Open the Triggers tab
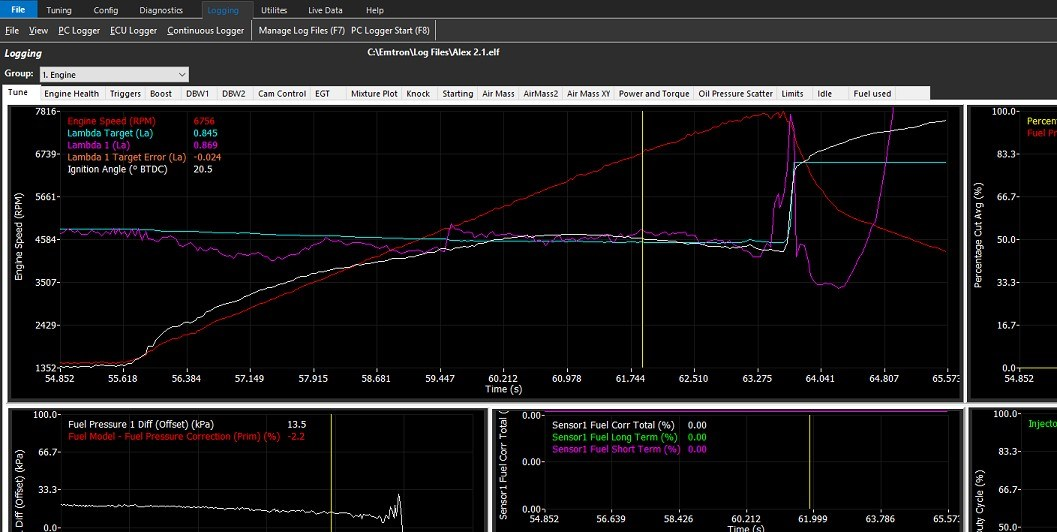 click(x=125, y=94)
